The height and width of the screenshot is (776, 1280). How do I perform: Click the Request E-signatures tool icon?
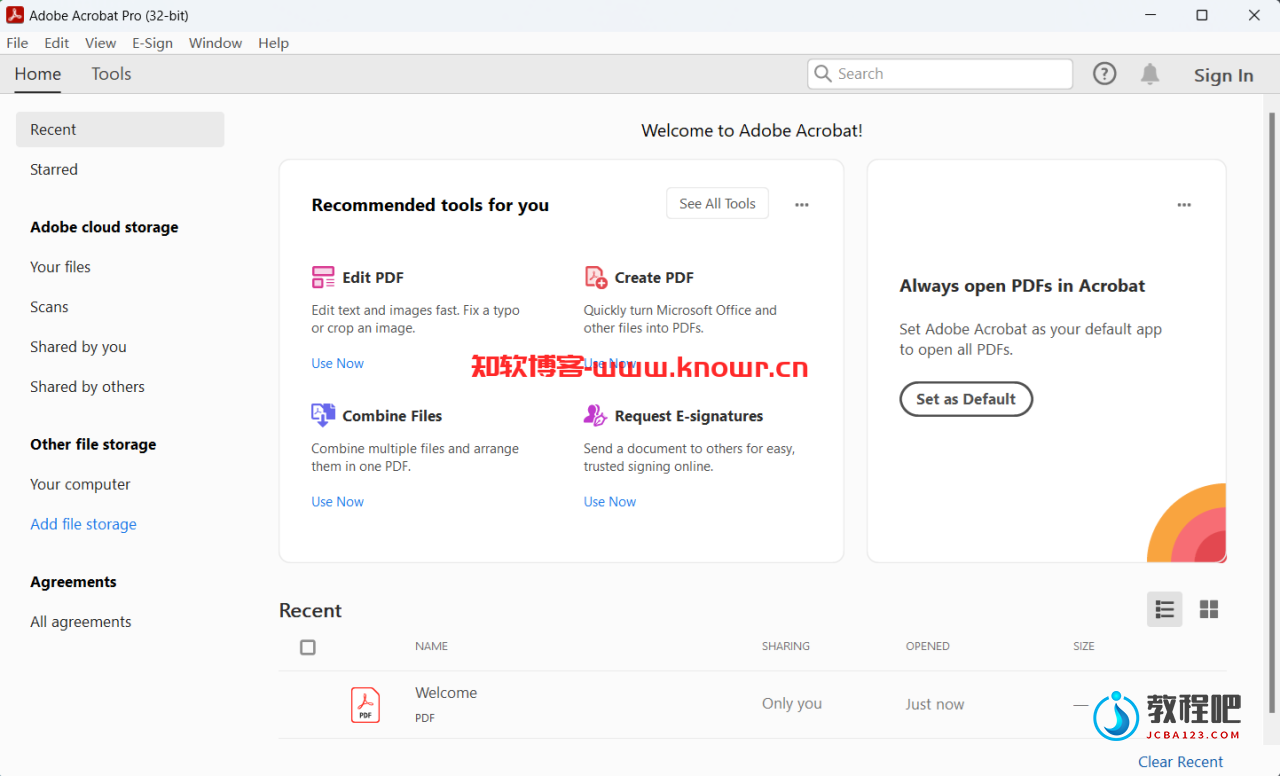596,415
